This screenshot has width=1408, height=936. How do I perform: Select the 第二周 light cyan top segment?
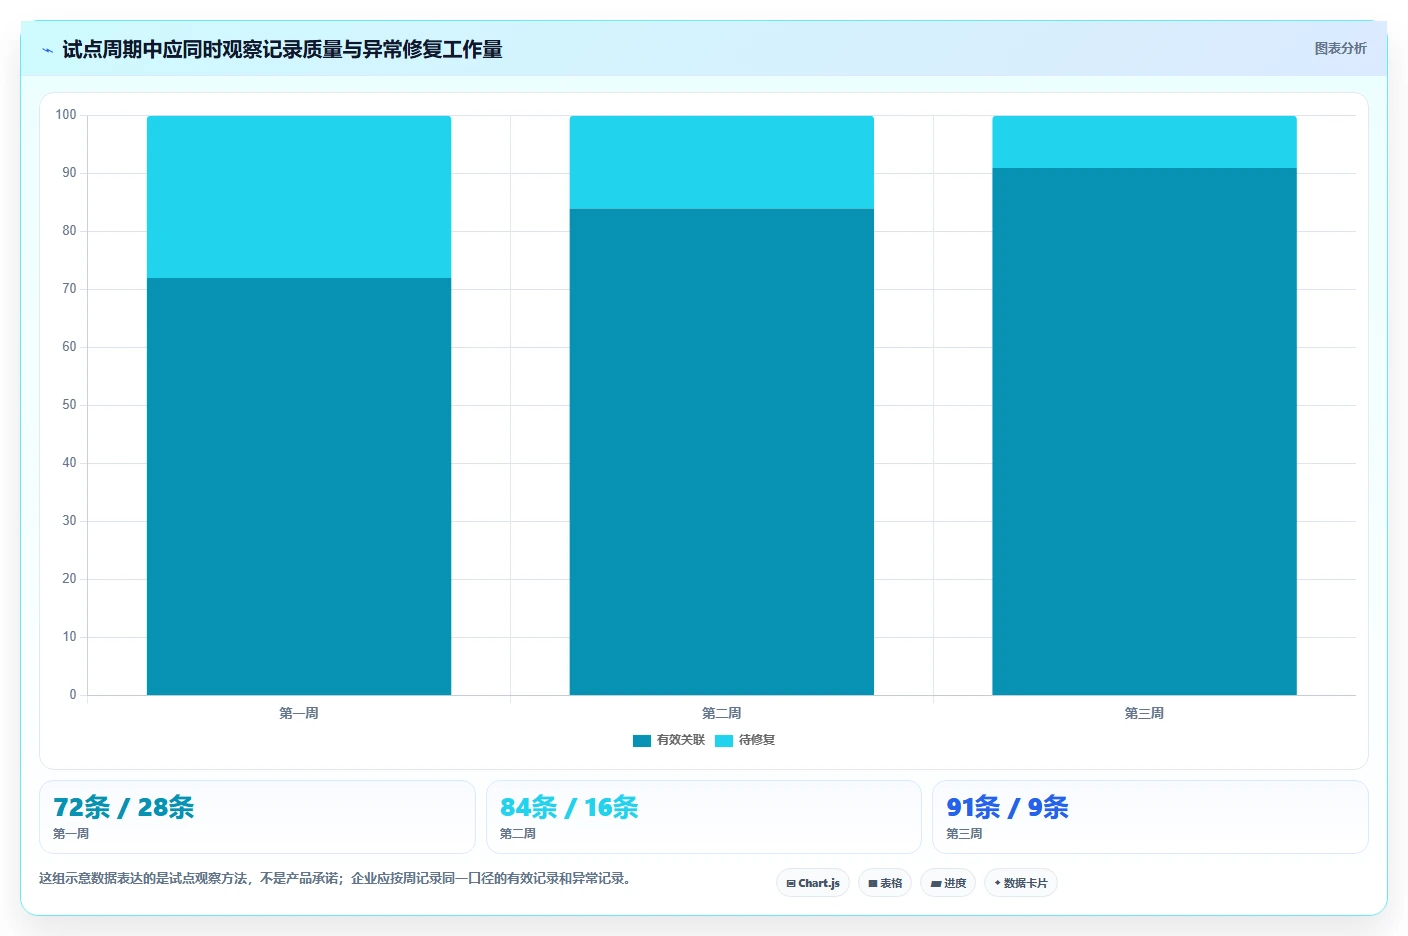[722, 162]
